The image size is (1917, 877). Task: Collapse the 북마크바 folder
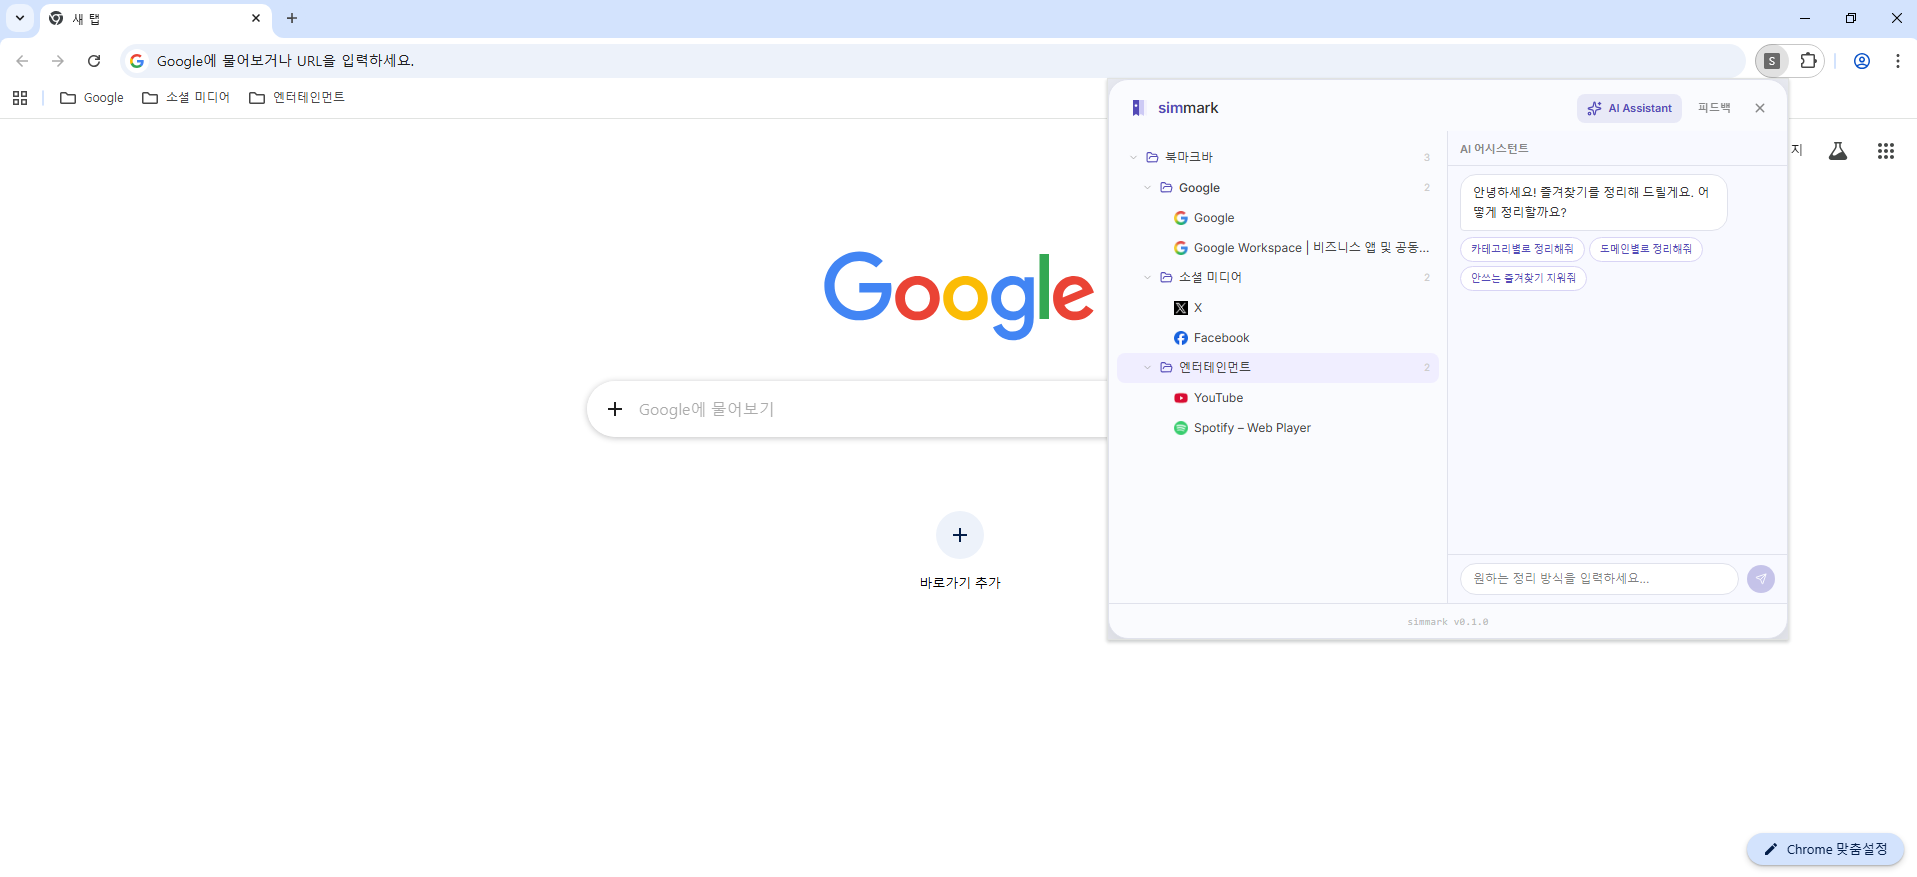coord(1133,157)
